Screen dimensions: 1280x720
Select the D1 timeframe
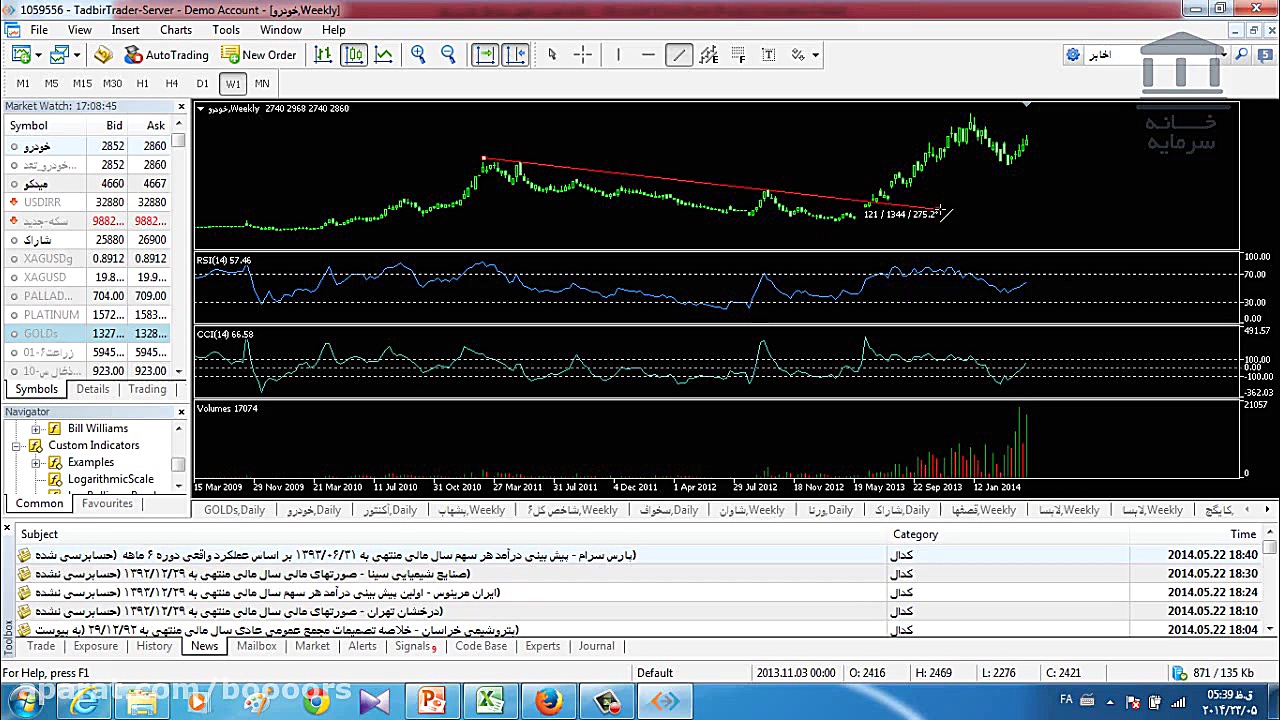coord(202,84)
